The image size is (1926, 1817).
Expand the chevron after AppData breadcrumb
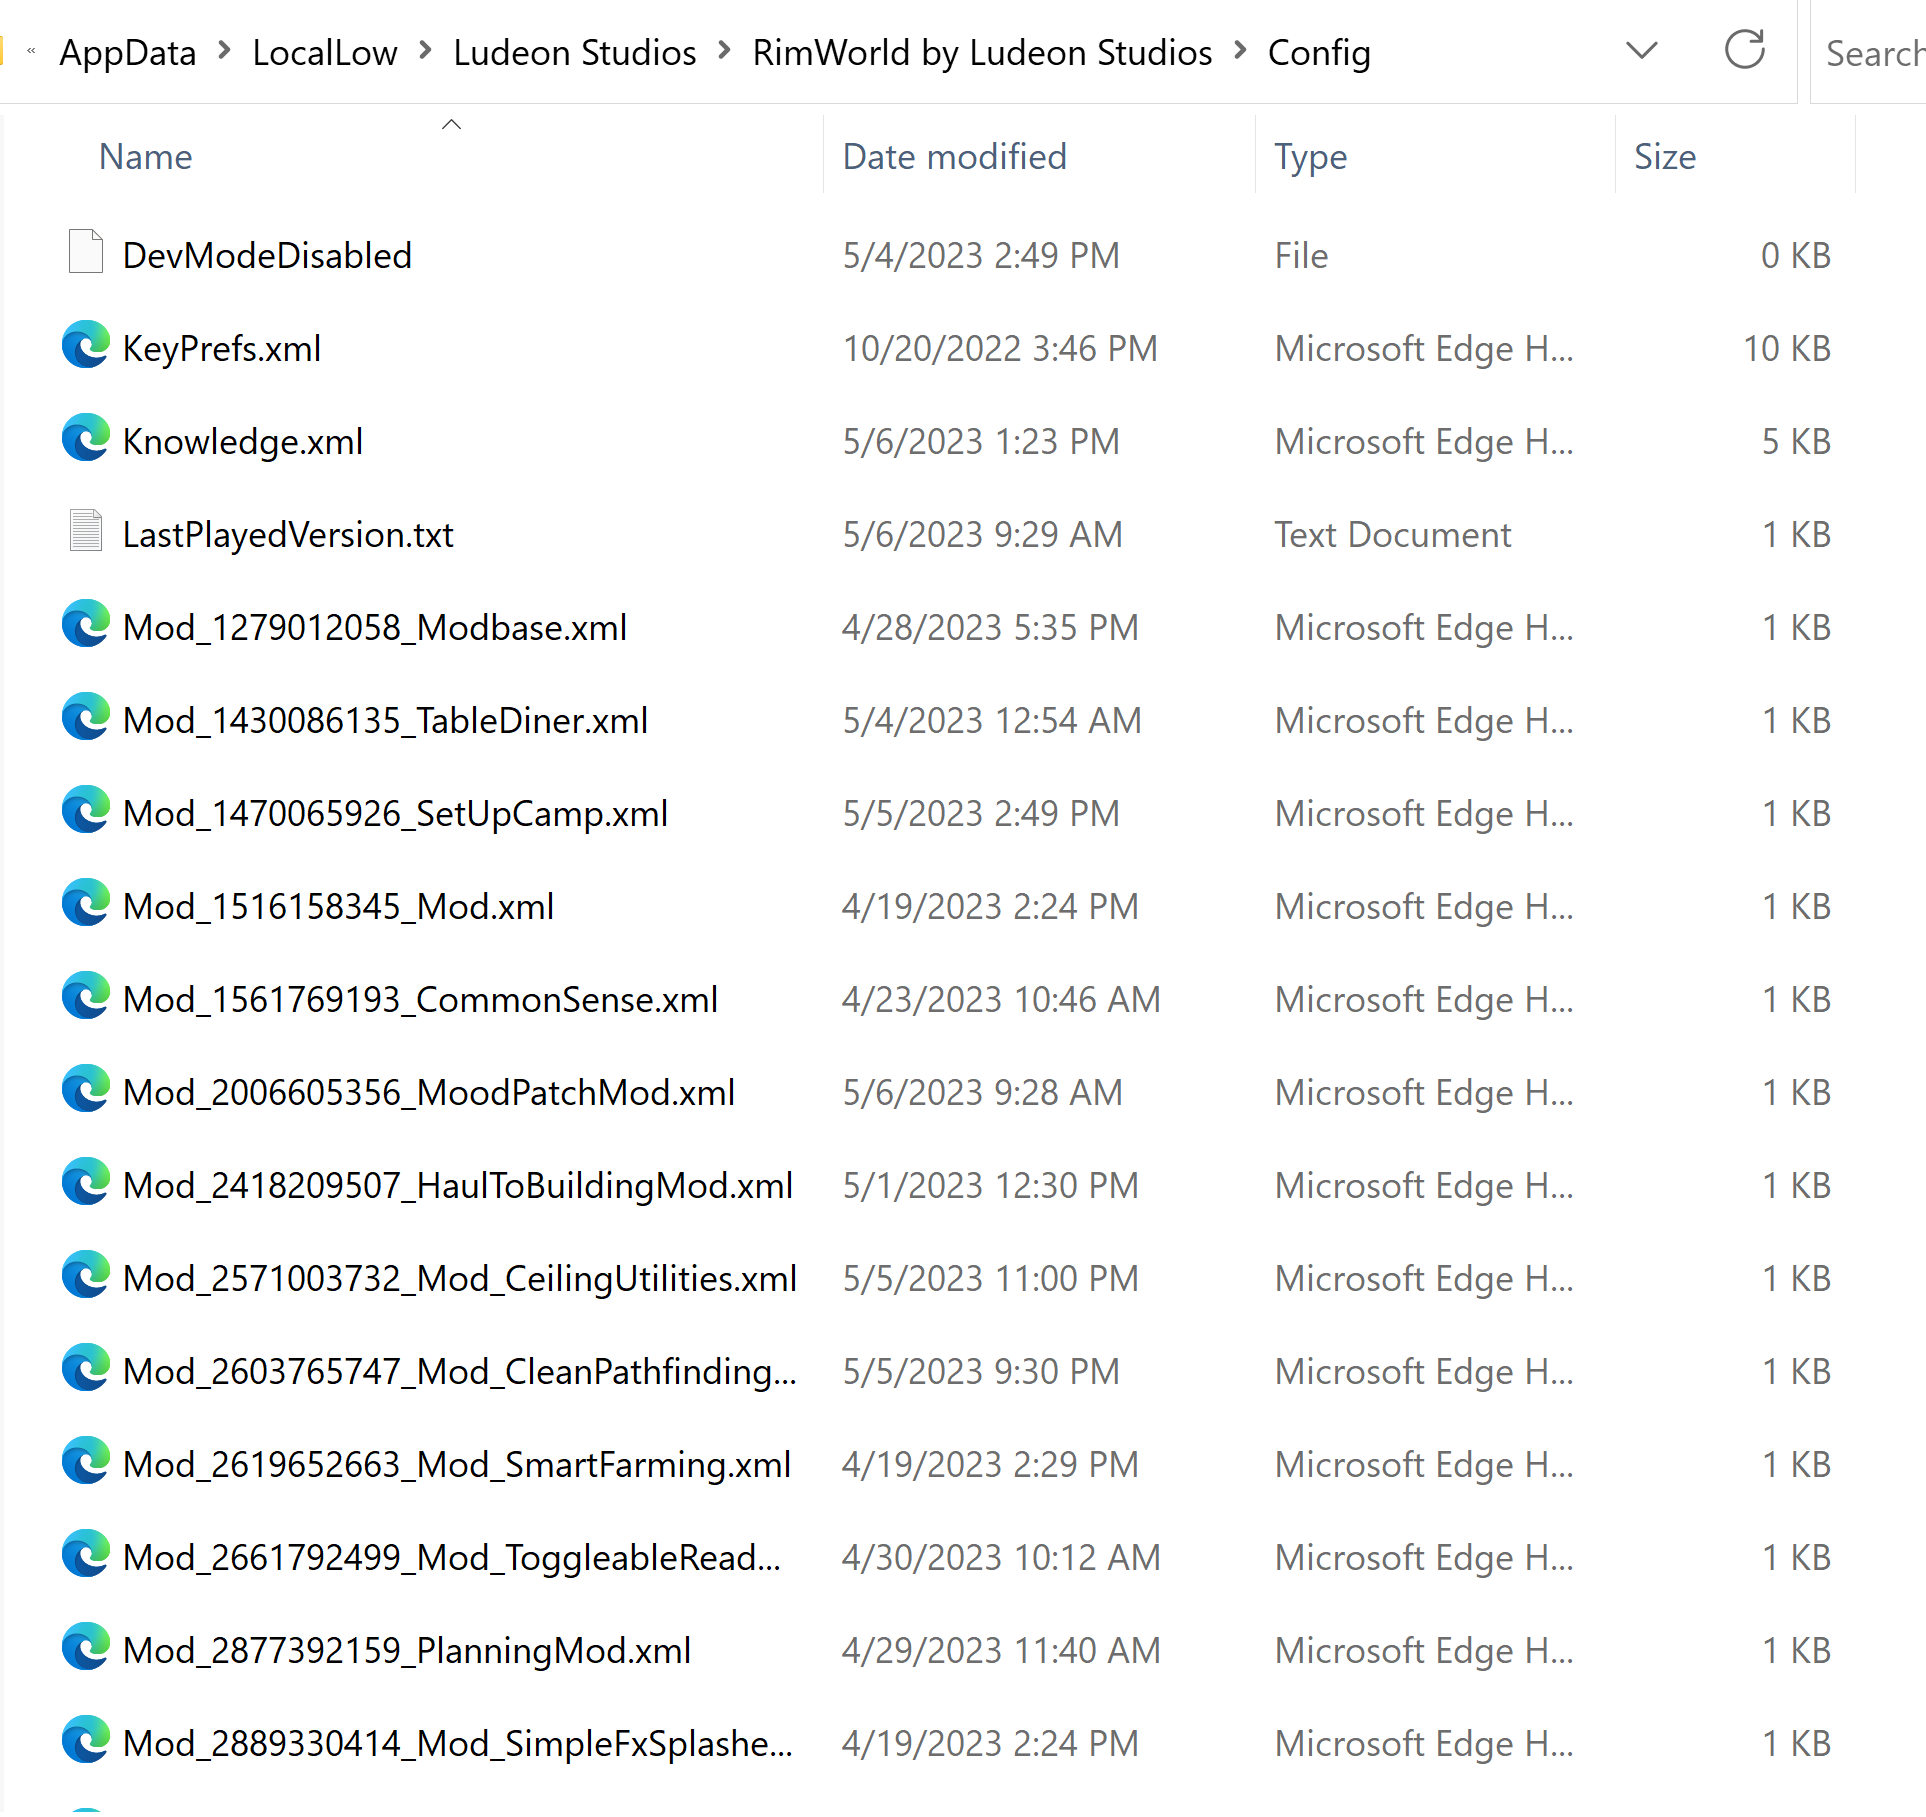click(x=224, y=51)
